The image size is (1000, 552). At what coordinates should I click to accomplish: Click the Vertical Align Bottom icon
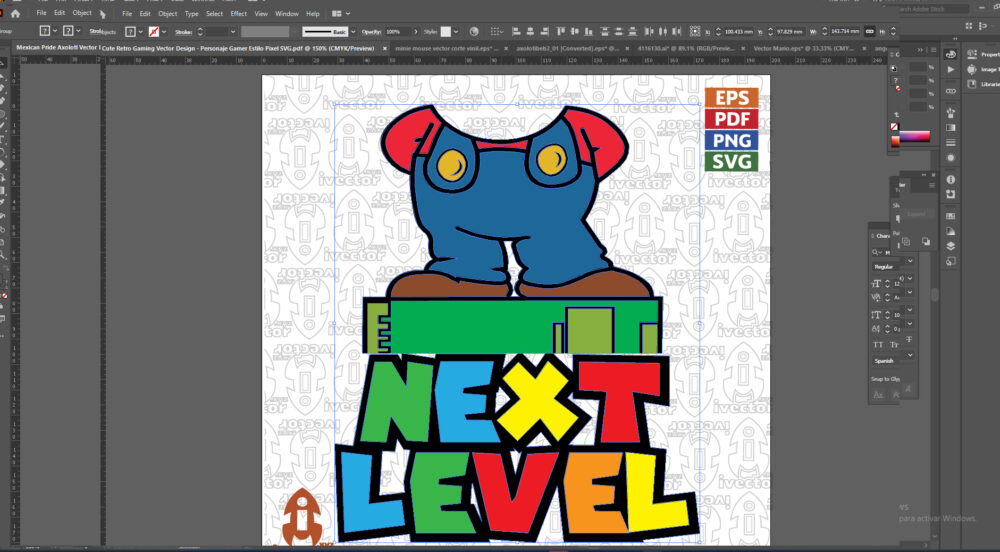[x=589, y=31]
